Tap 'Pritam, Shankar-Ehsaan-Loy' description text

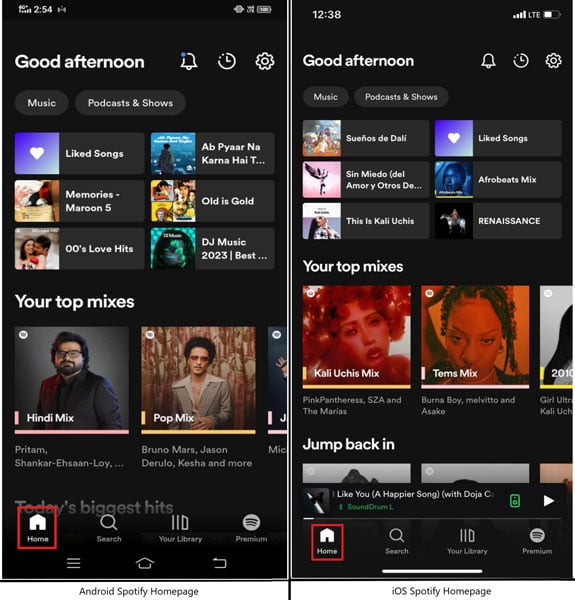[x=69, y=456]
